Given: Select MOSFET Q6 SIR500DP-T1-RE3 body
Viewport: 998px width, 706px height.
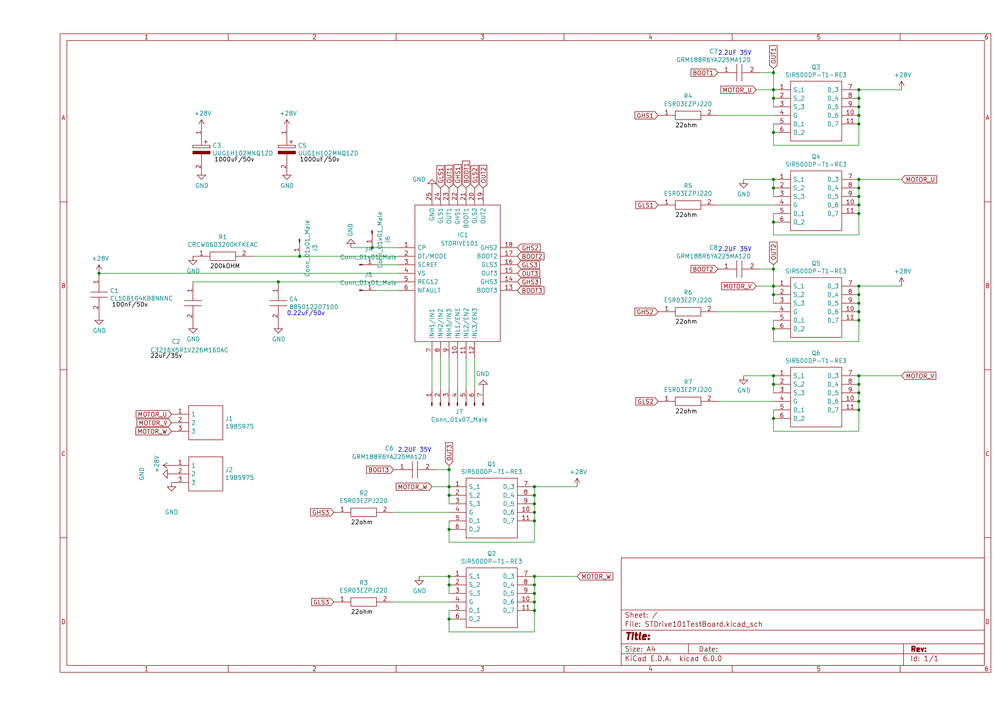Looking at the screenshot, I should click(x=816, y=397).
